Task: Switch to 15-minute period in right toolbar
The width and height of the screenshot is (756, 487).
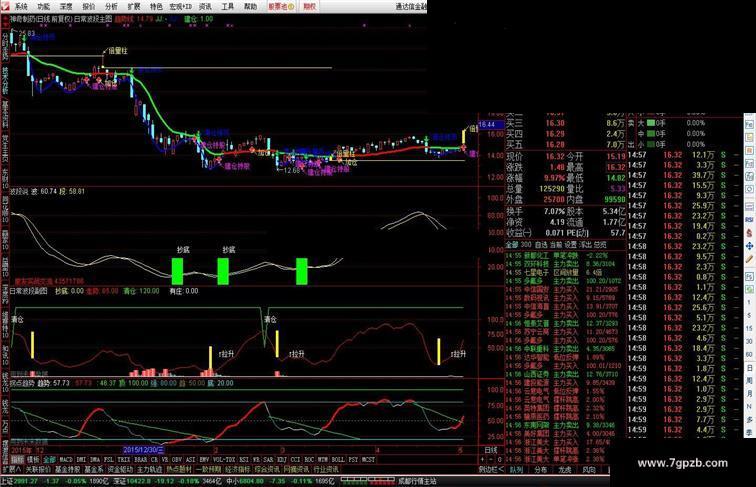Action: (750, 328)
